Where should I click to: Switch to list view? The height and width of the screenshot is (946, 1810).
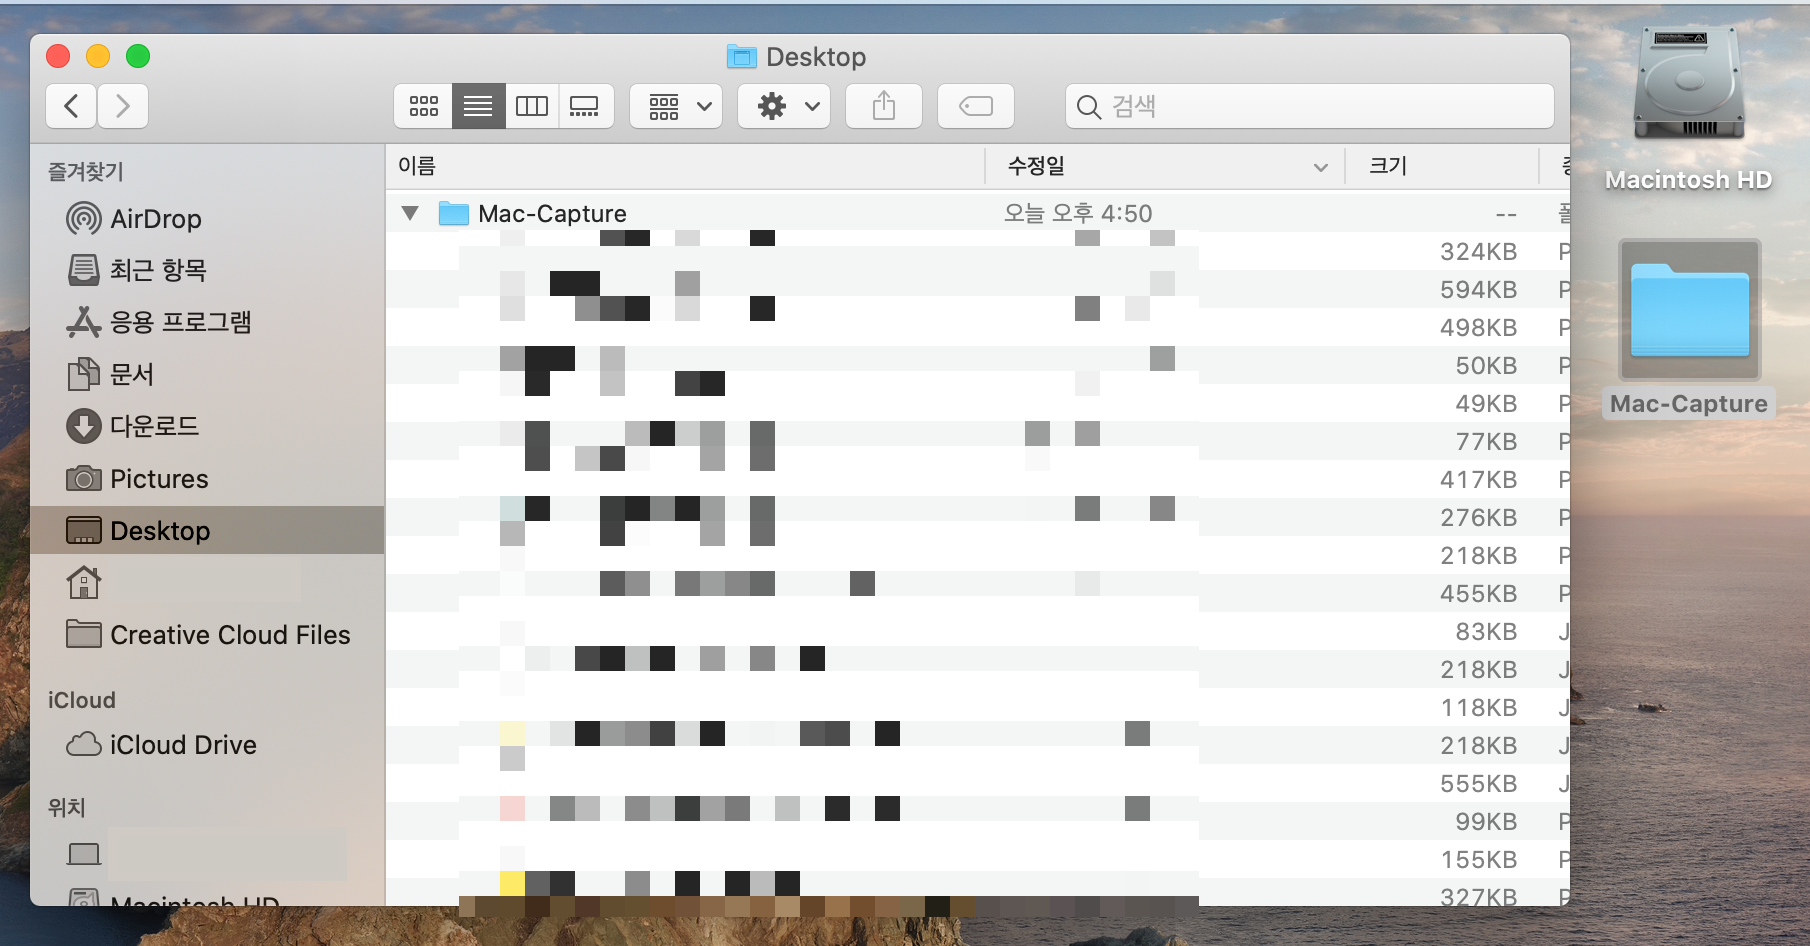click(x=478, y=106)
